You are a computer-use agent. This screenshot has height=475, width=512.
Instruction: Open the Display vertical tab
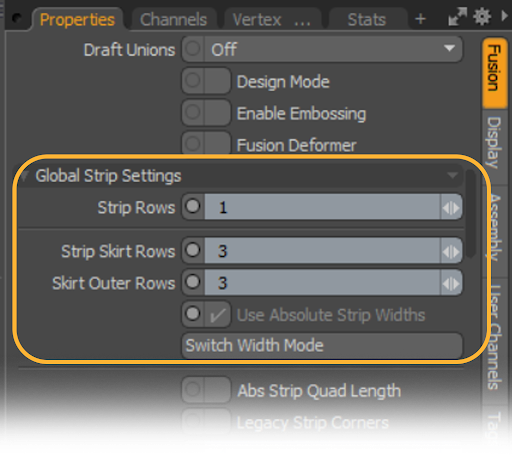494,143
